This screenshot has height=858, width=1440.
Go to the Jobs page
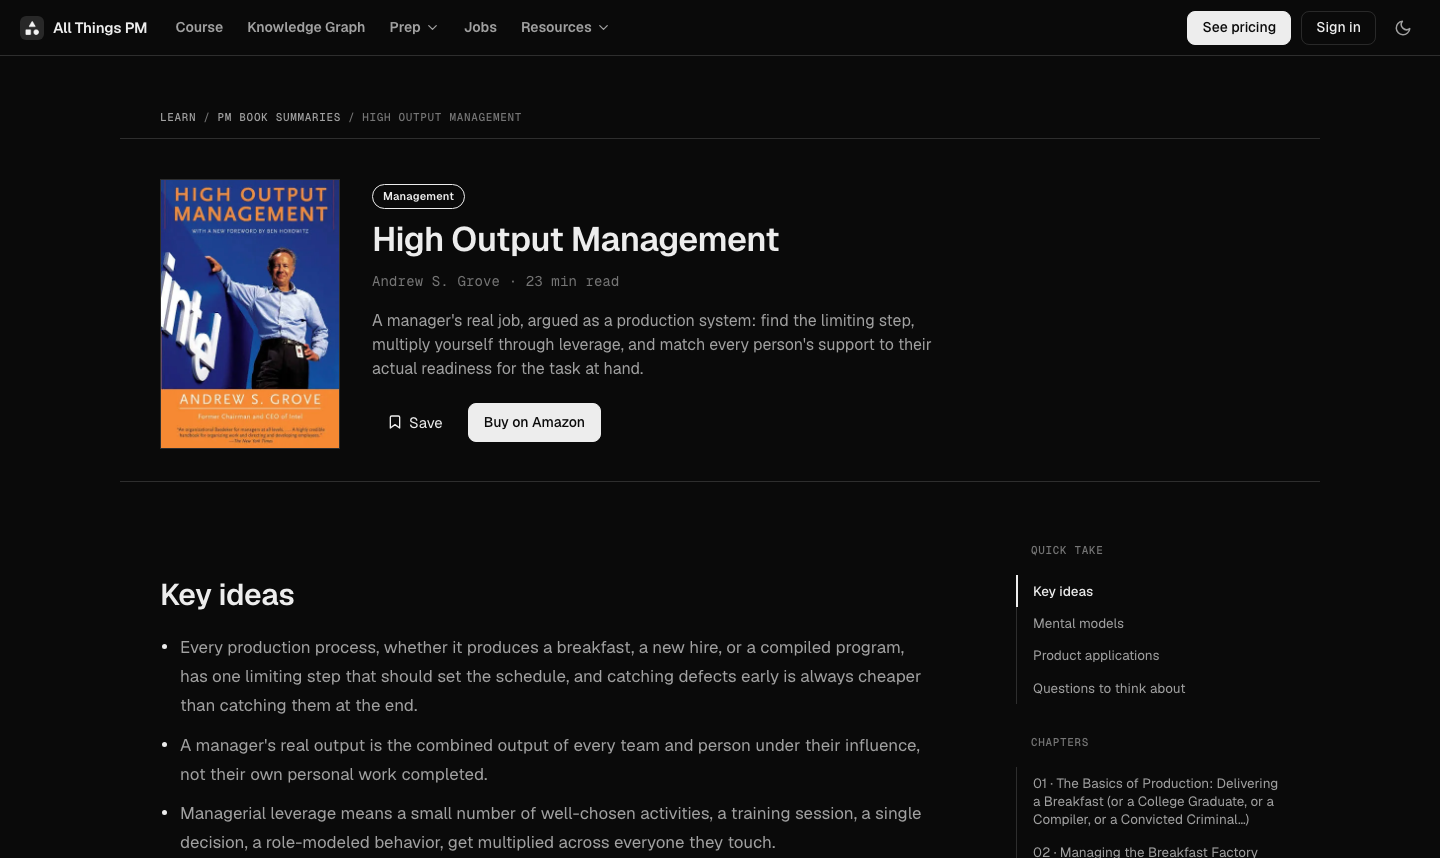(480, 27)
